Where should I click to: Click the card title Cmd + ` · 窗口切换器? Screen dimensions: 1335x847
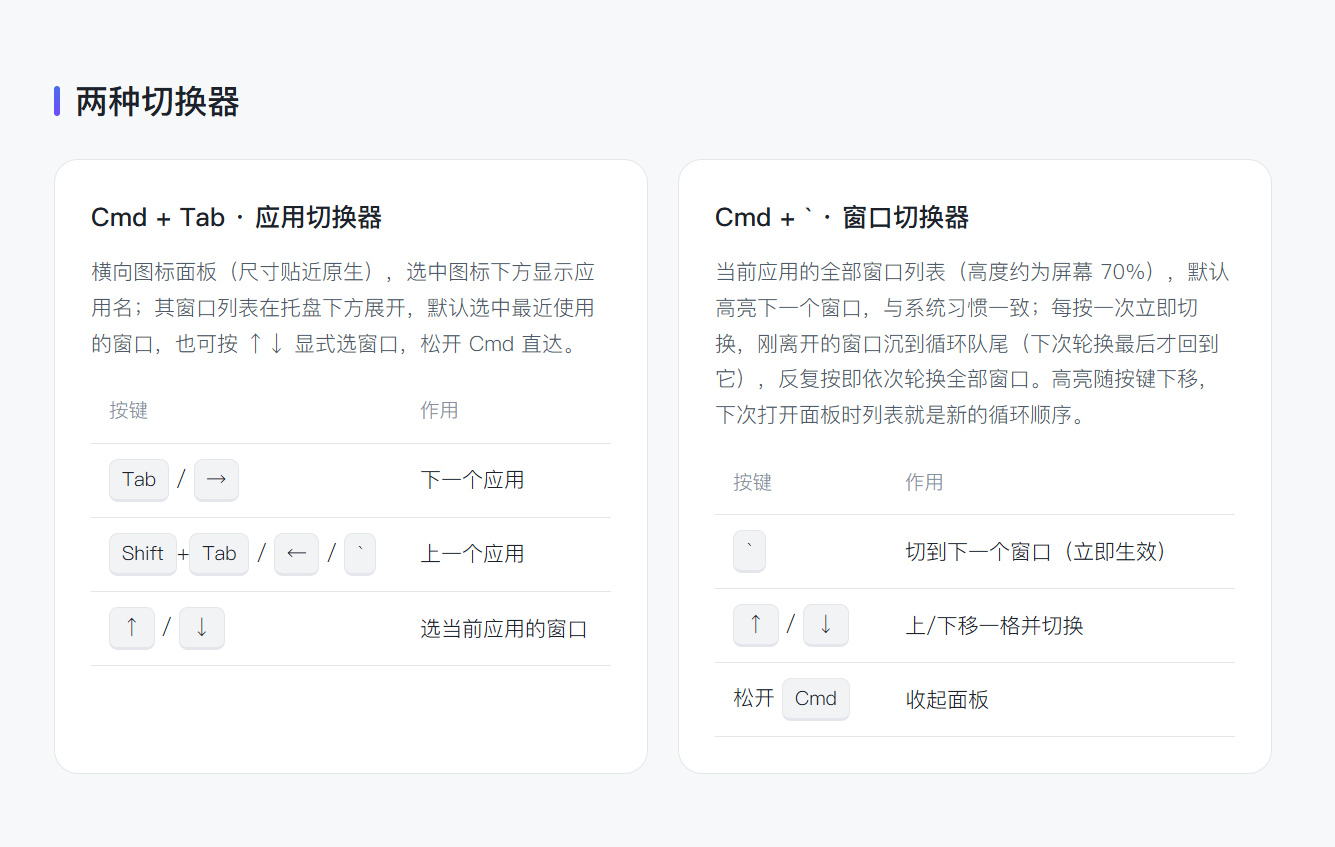click(x=842, y=217)
